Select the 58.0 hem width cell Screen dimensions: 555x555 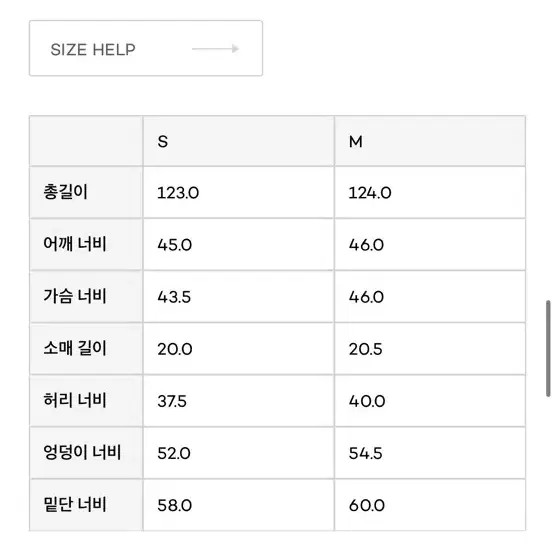(239, 504)
